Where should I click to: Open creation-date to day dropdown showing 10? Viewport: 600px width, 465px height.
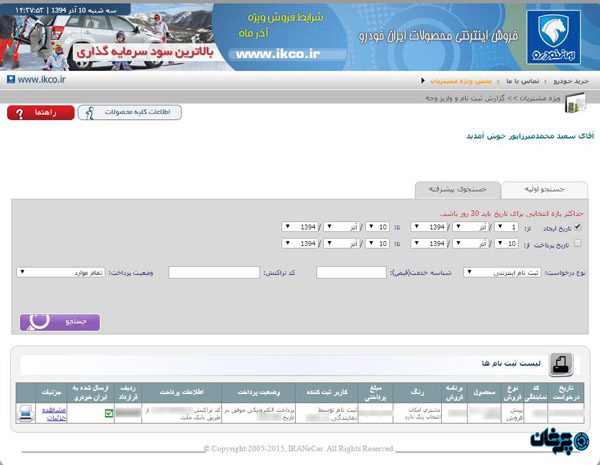click(x=377, y=227)
